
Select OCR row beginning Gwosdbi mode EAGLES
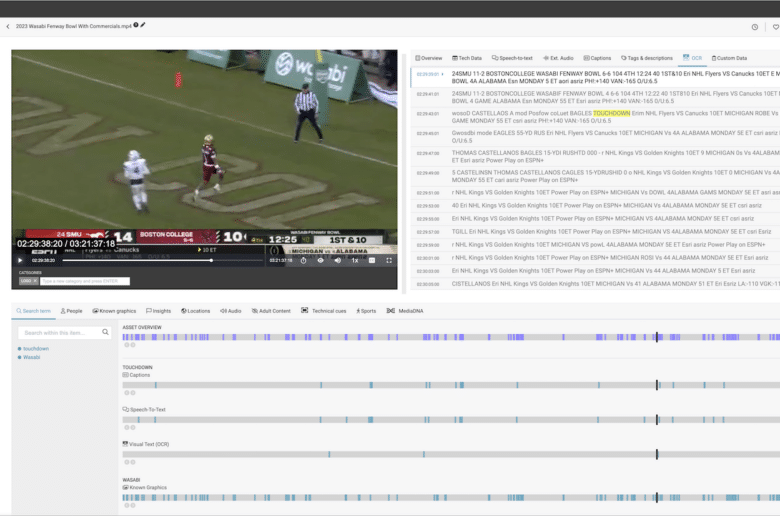pyautogui.click(x=595, y=137)
